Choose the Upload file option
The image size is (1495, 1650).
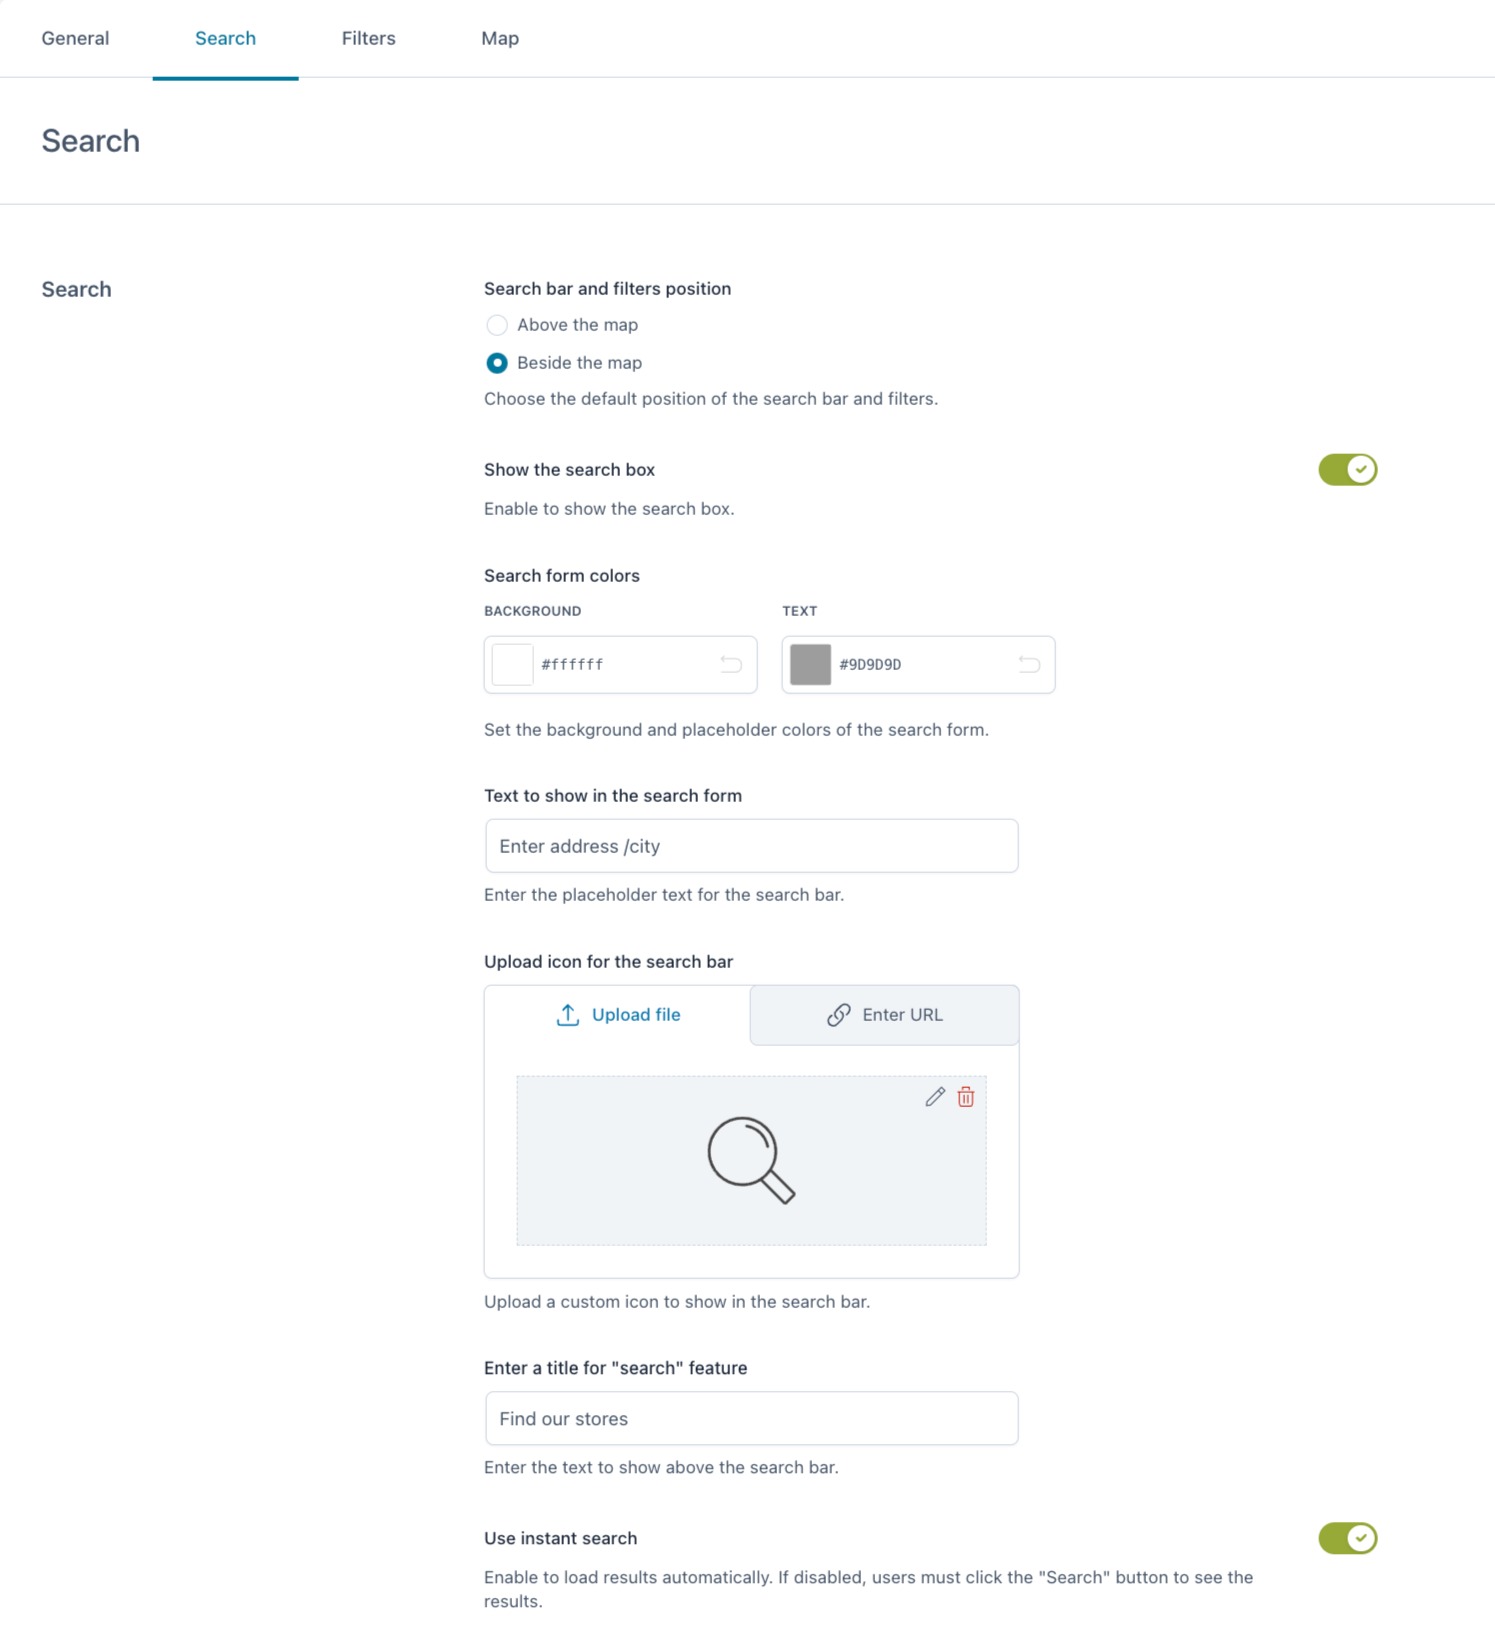(x=618, y=1015)
